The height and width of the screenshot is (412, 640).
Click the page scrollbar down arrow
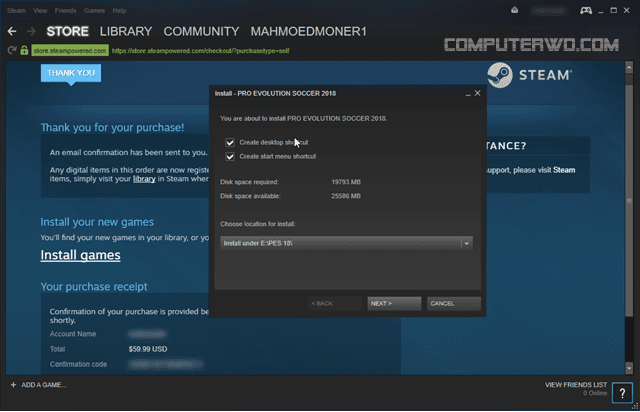coord(629,368)
